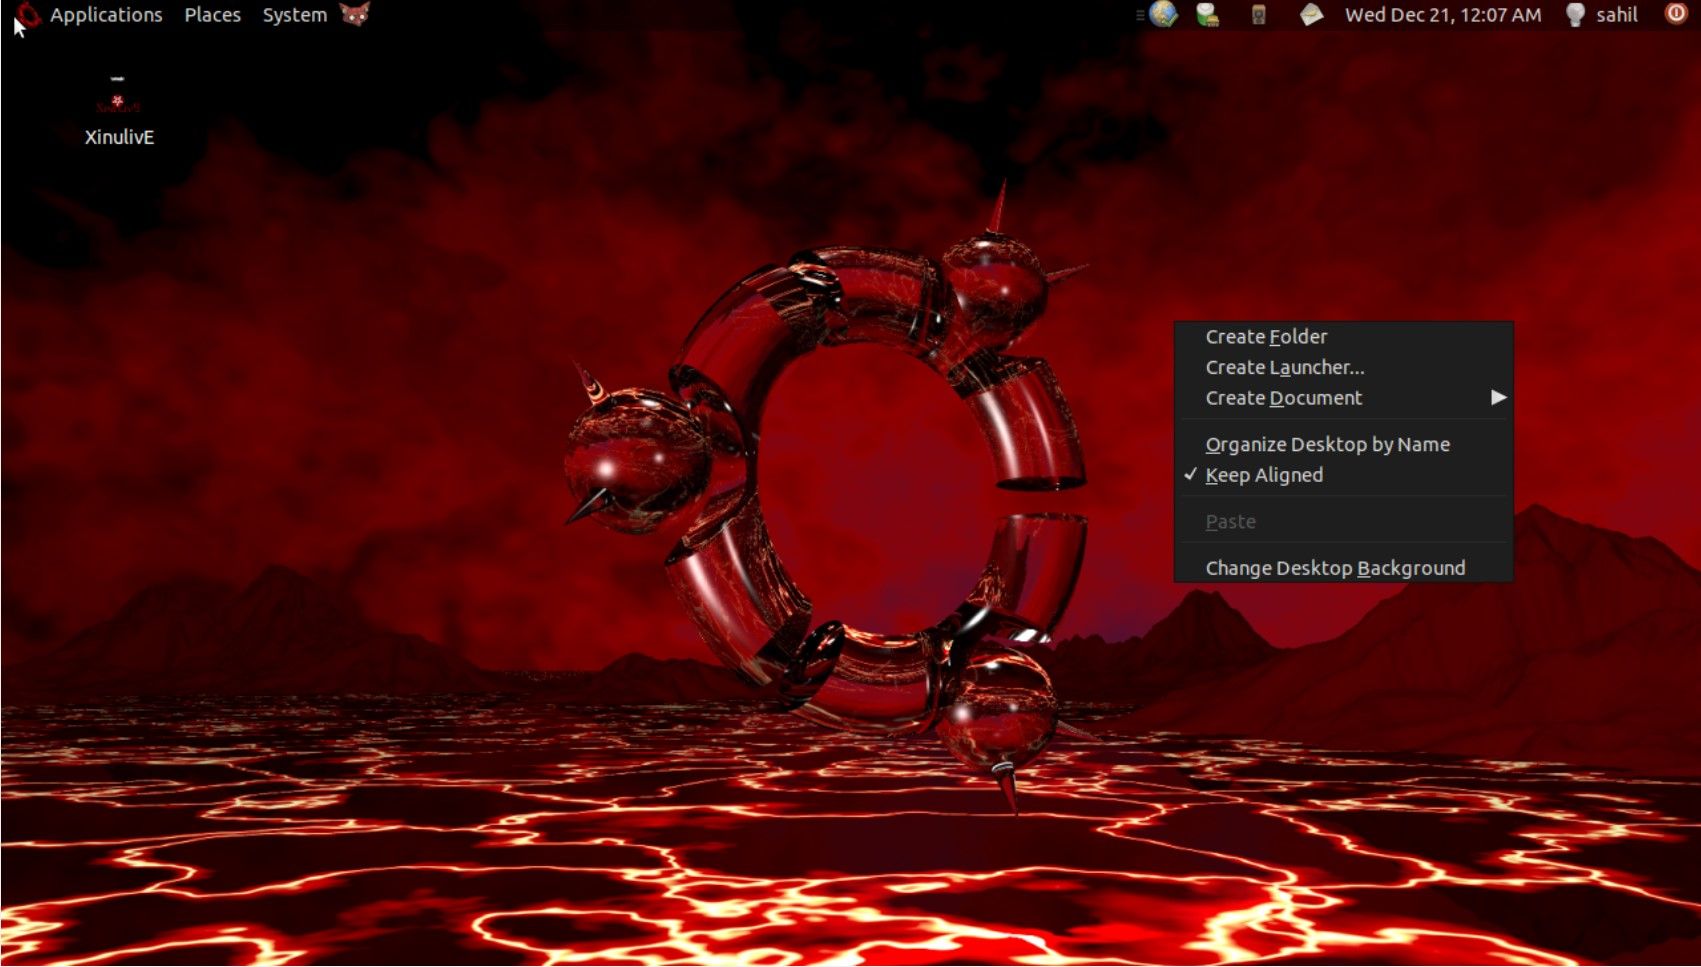Open the mail envelope indicator
This screenshot has height=967, width=1701.
[x=1311, y=14]
